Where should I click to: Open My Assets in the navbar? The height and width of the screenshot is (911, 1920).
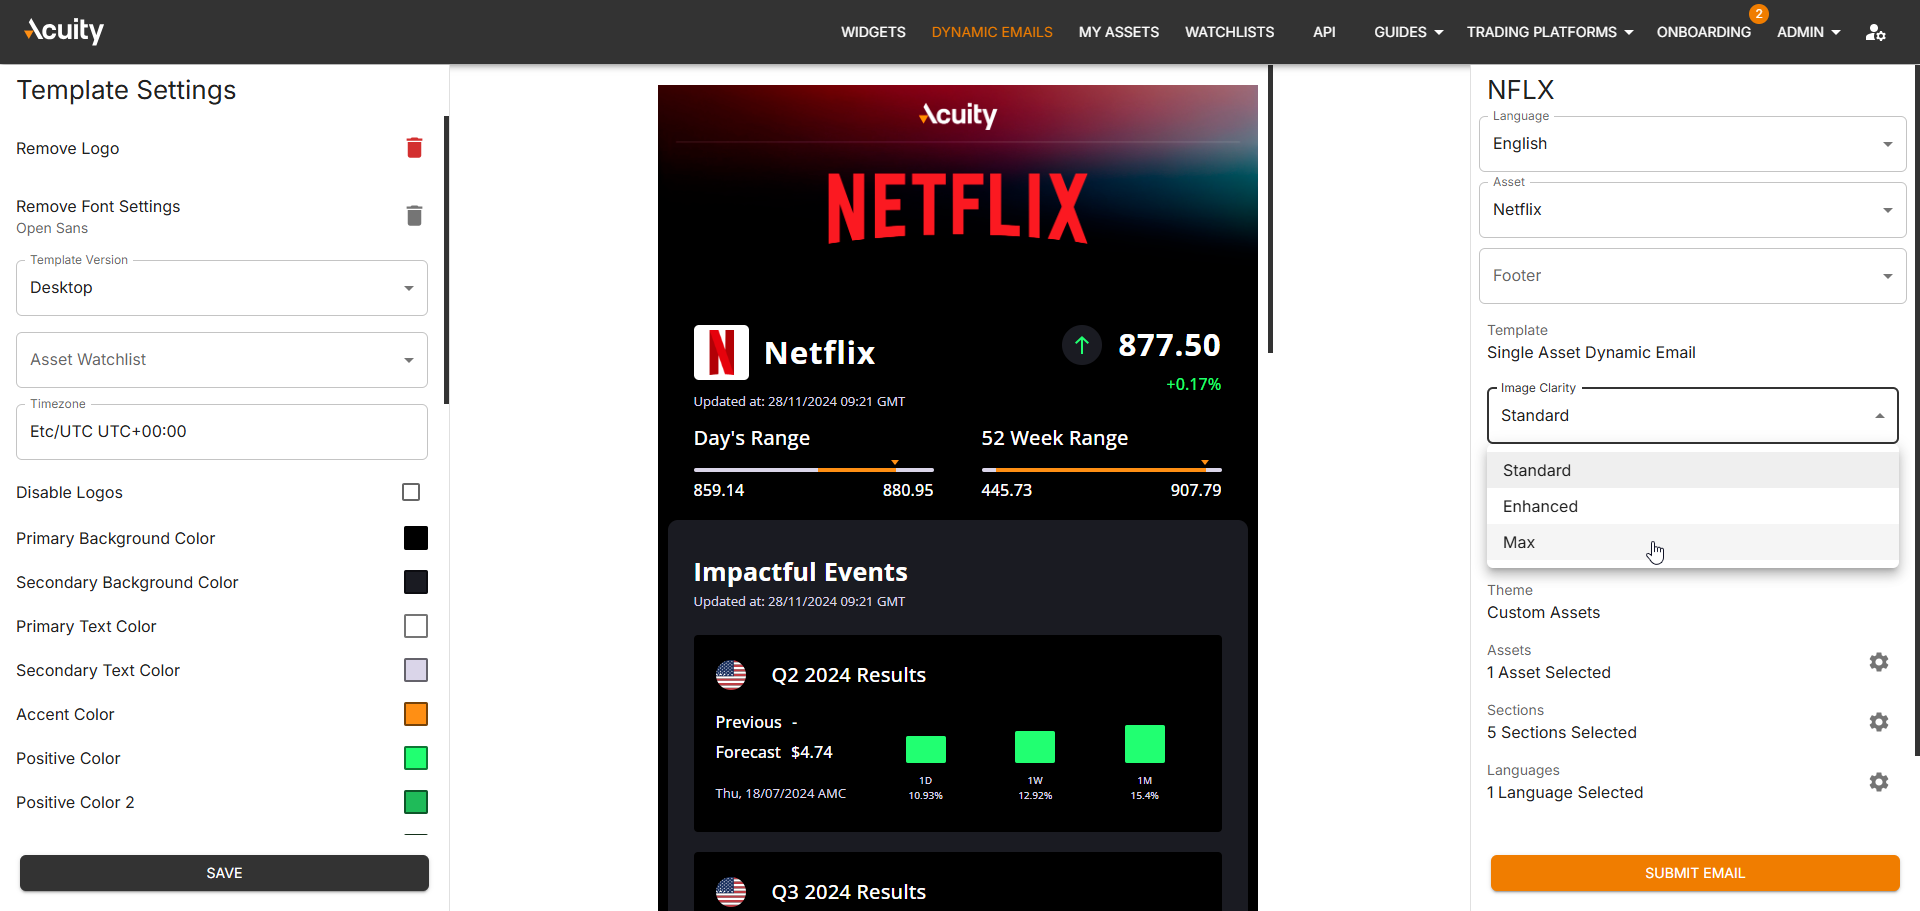[x=1119, y=32]
